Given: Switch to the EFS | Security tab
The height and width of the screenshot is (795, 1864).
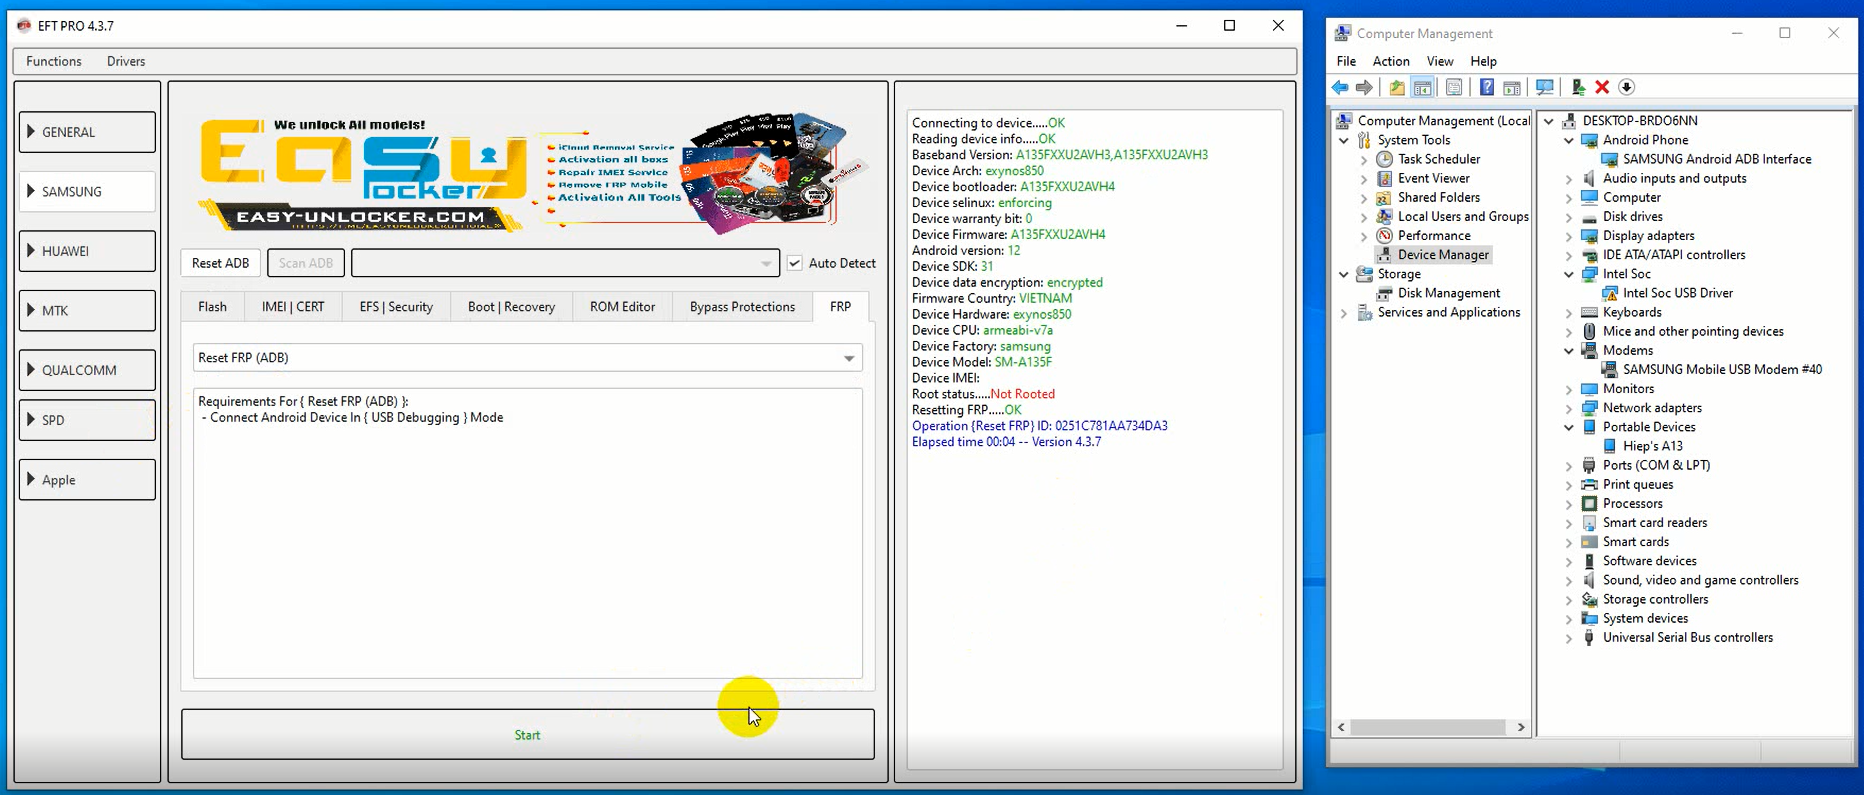Looking at the screenshot, I should point(396,307).
